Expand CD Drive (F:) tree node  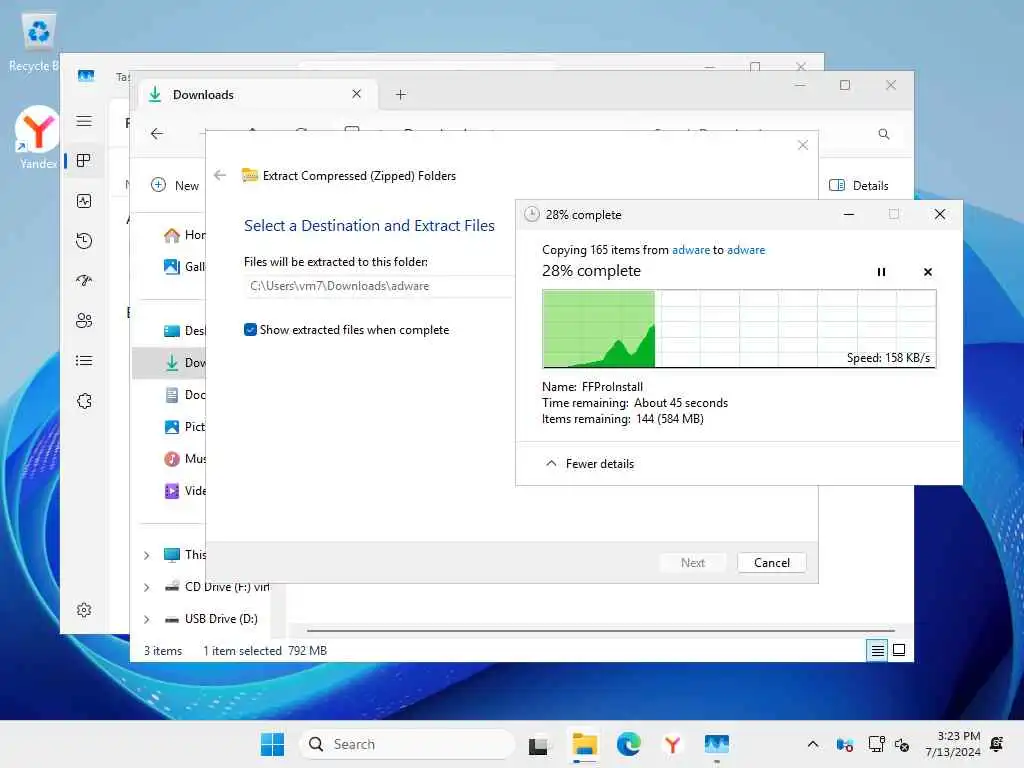coord(146,587)
